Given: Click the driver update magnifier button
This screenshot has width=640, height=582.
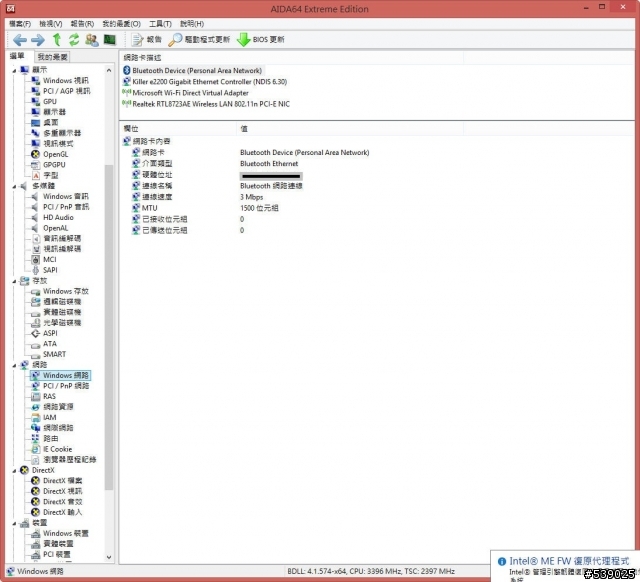Looking at the screenshot, I should (x=199, y=40).
